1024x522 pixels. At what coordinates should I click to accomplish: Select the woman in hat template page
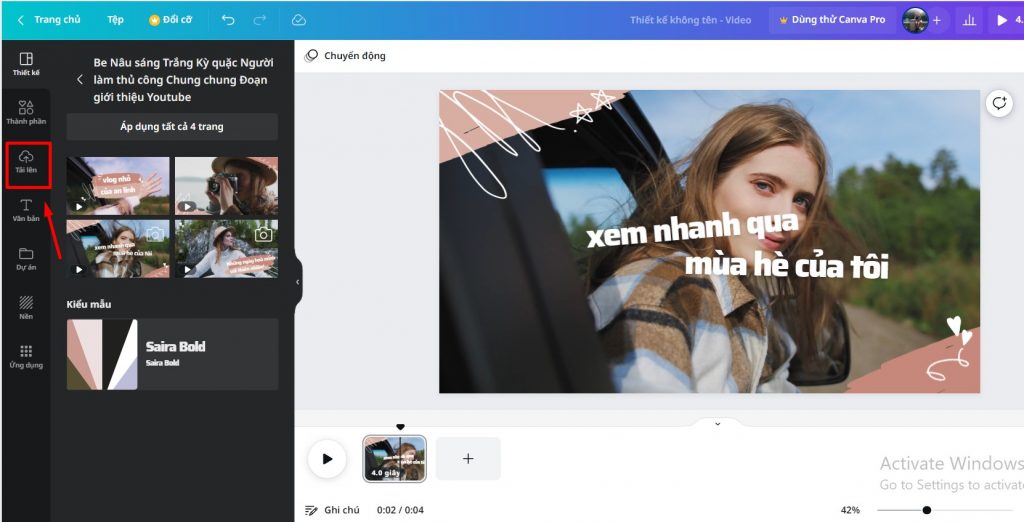point(227,248)
